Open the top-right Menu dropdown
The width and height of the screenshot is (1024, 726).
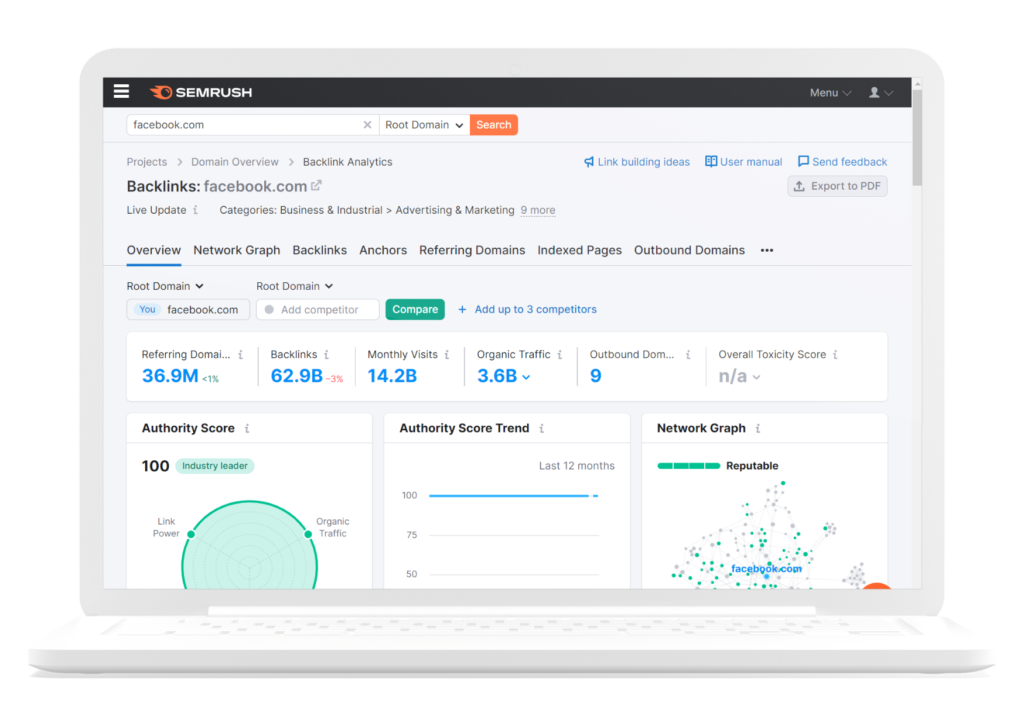click(x=830, y=93)
